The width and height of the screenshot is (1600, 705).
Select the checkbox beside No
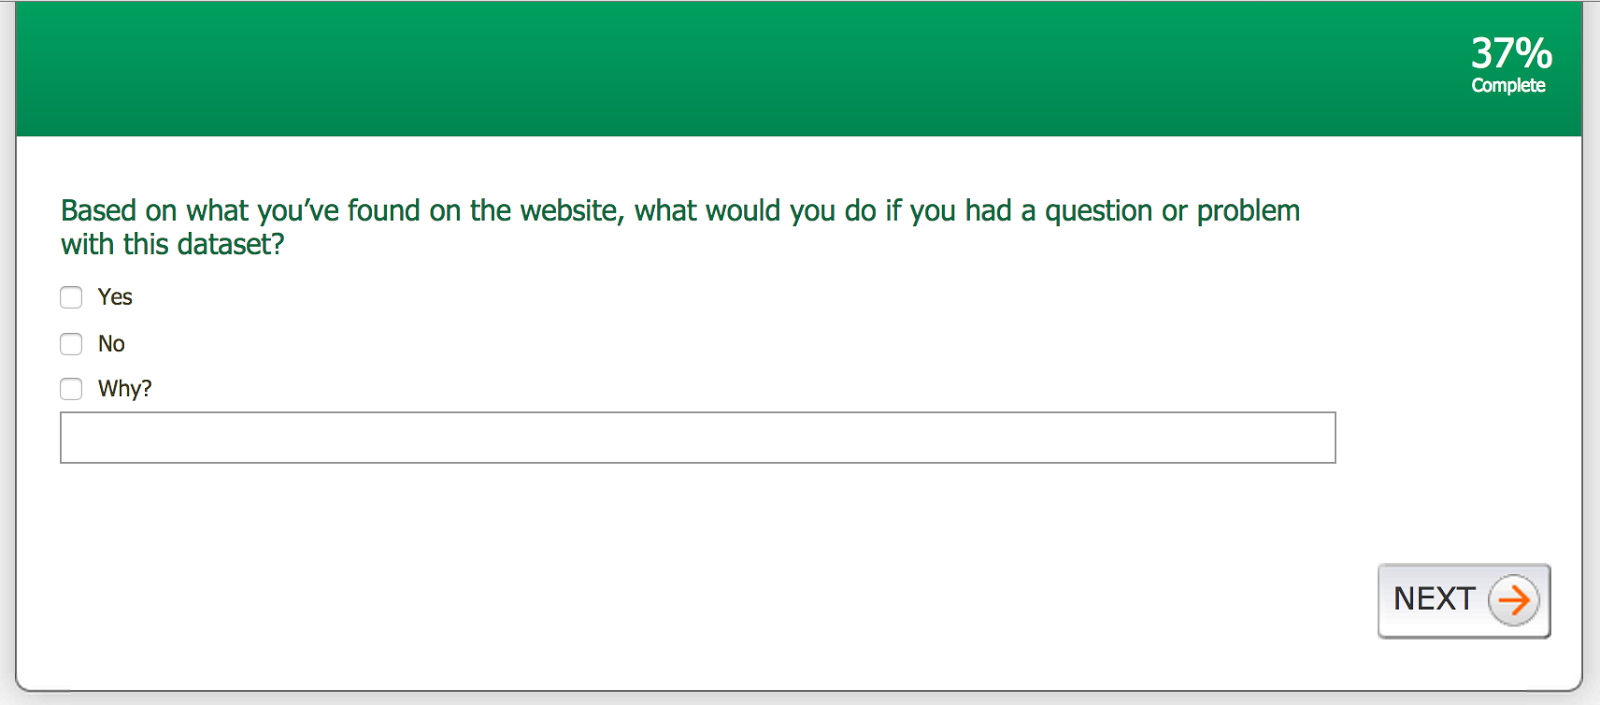[x=71, y=344]
